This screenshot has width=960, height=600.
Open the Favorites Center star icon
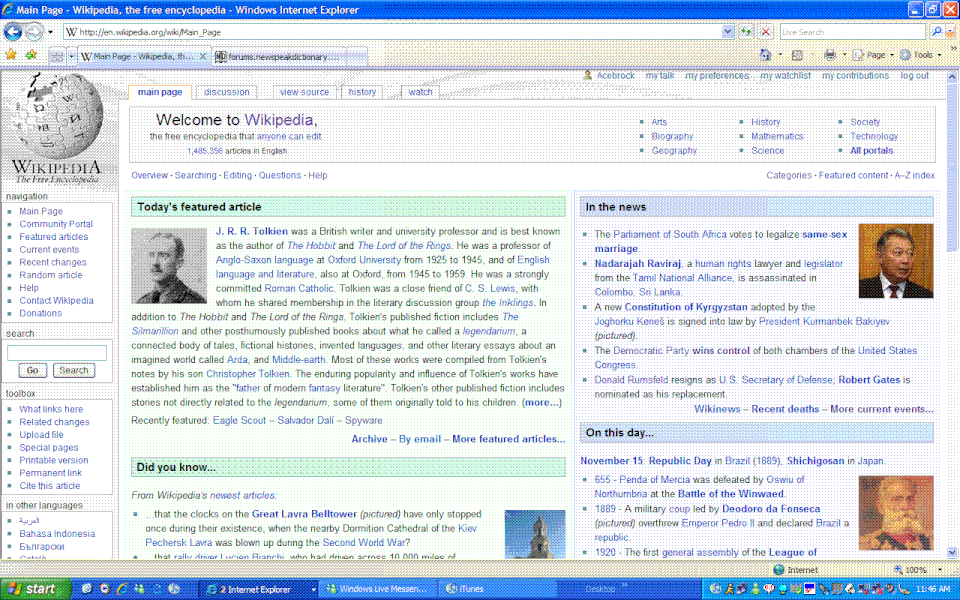pos(11,55)
